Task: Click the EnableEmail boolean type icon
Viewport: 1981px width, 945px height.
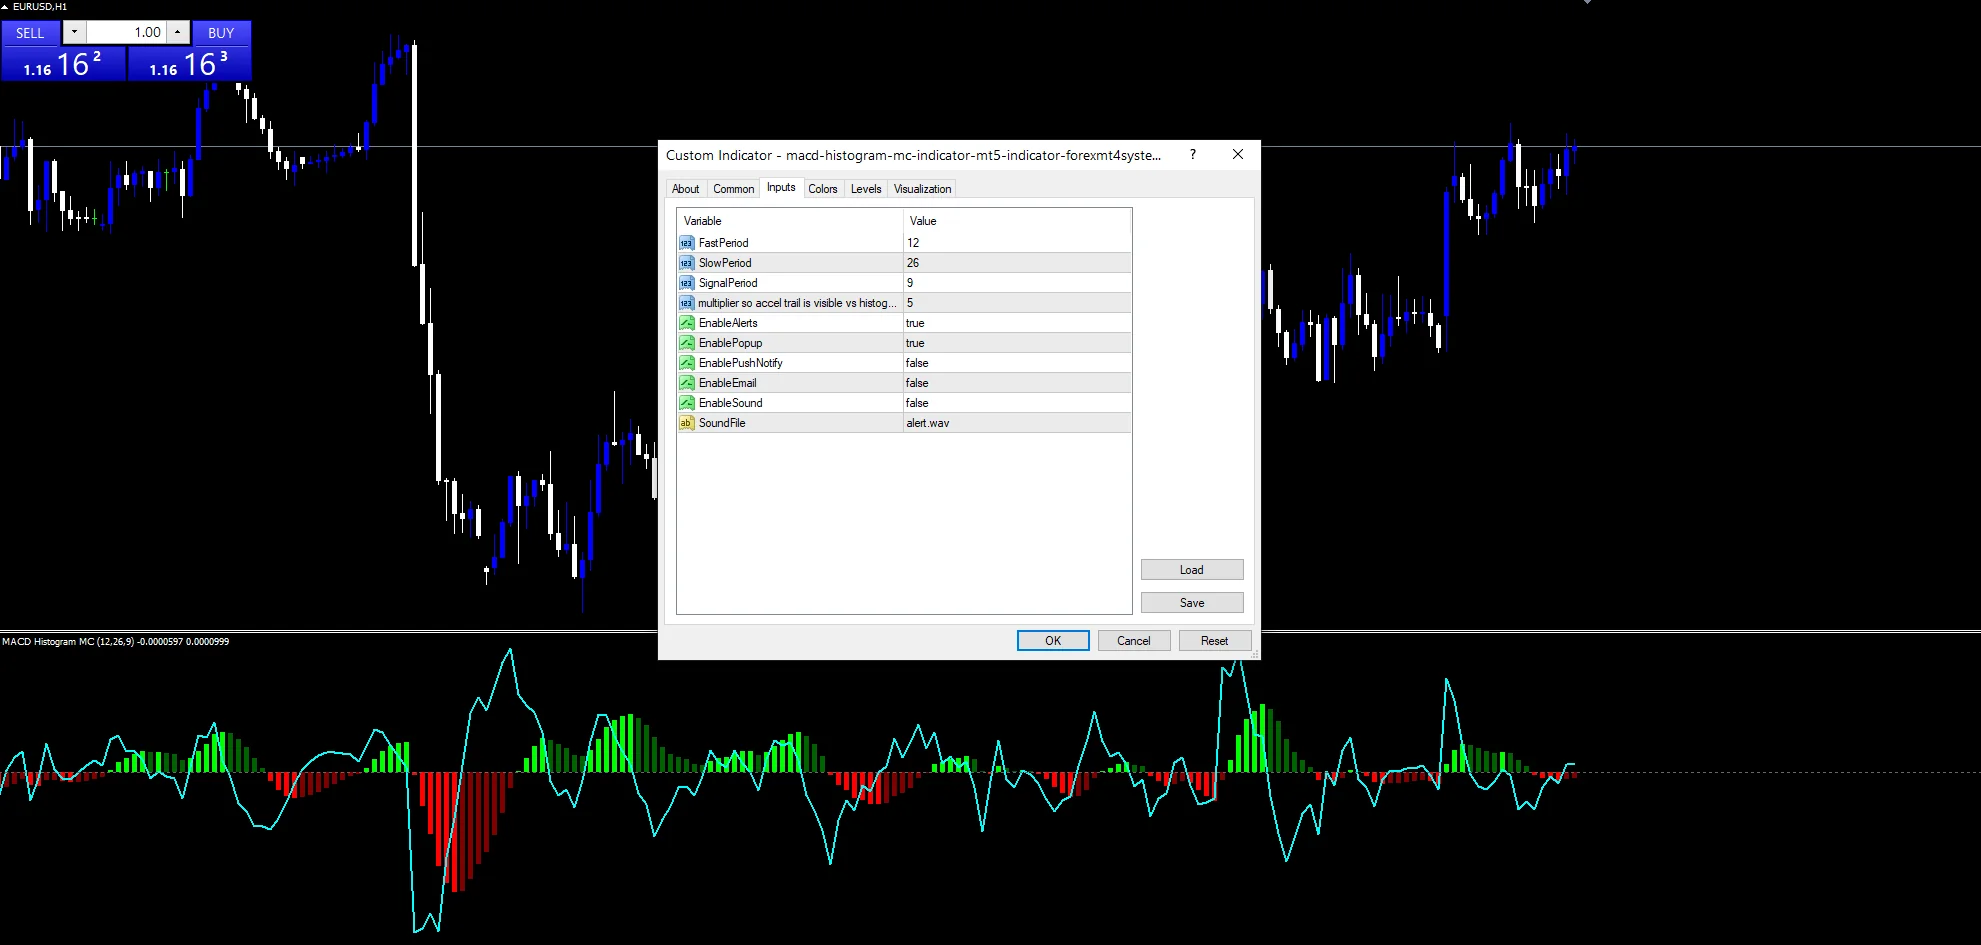Action: [x=686, y=383]
